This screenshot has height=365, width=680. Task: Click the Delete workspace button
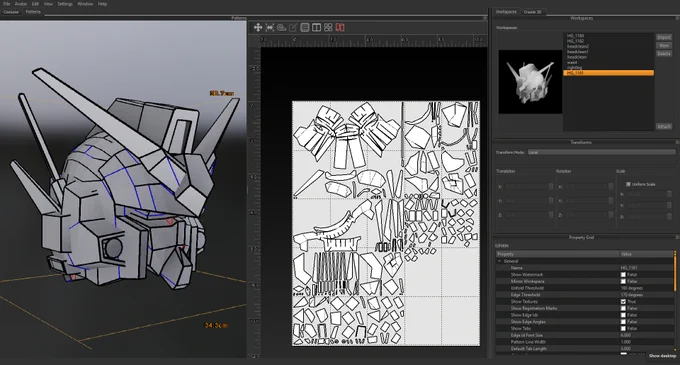[664, 54]
